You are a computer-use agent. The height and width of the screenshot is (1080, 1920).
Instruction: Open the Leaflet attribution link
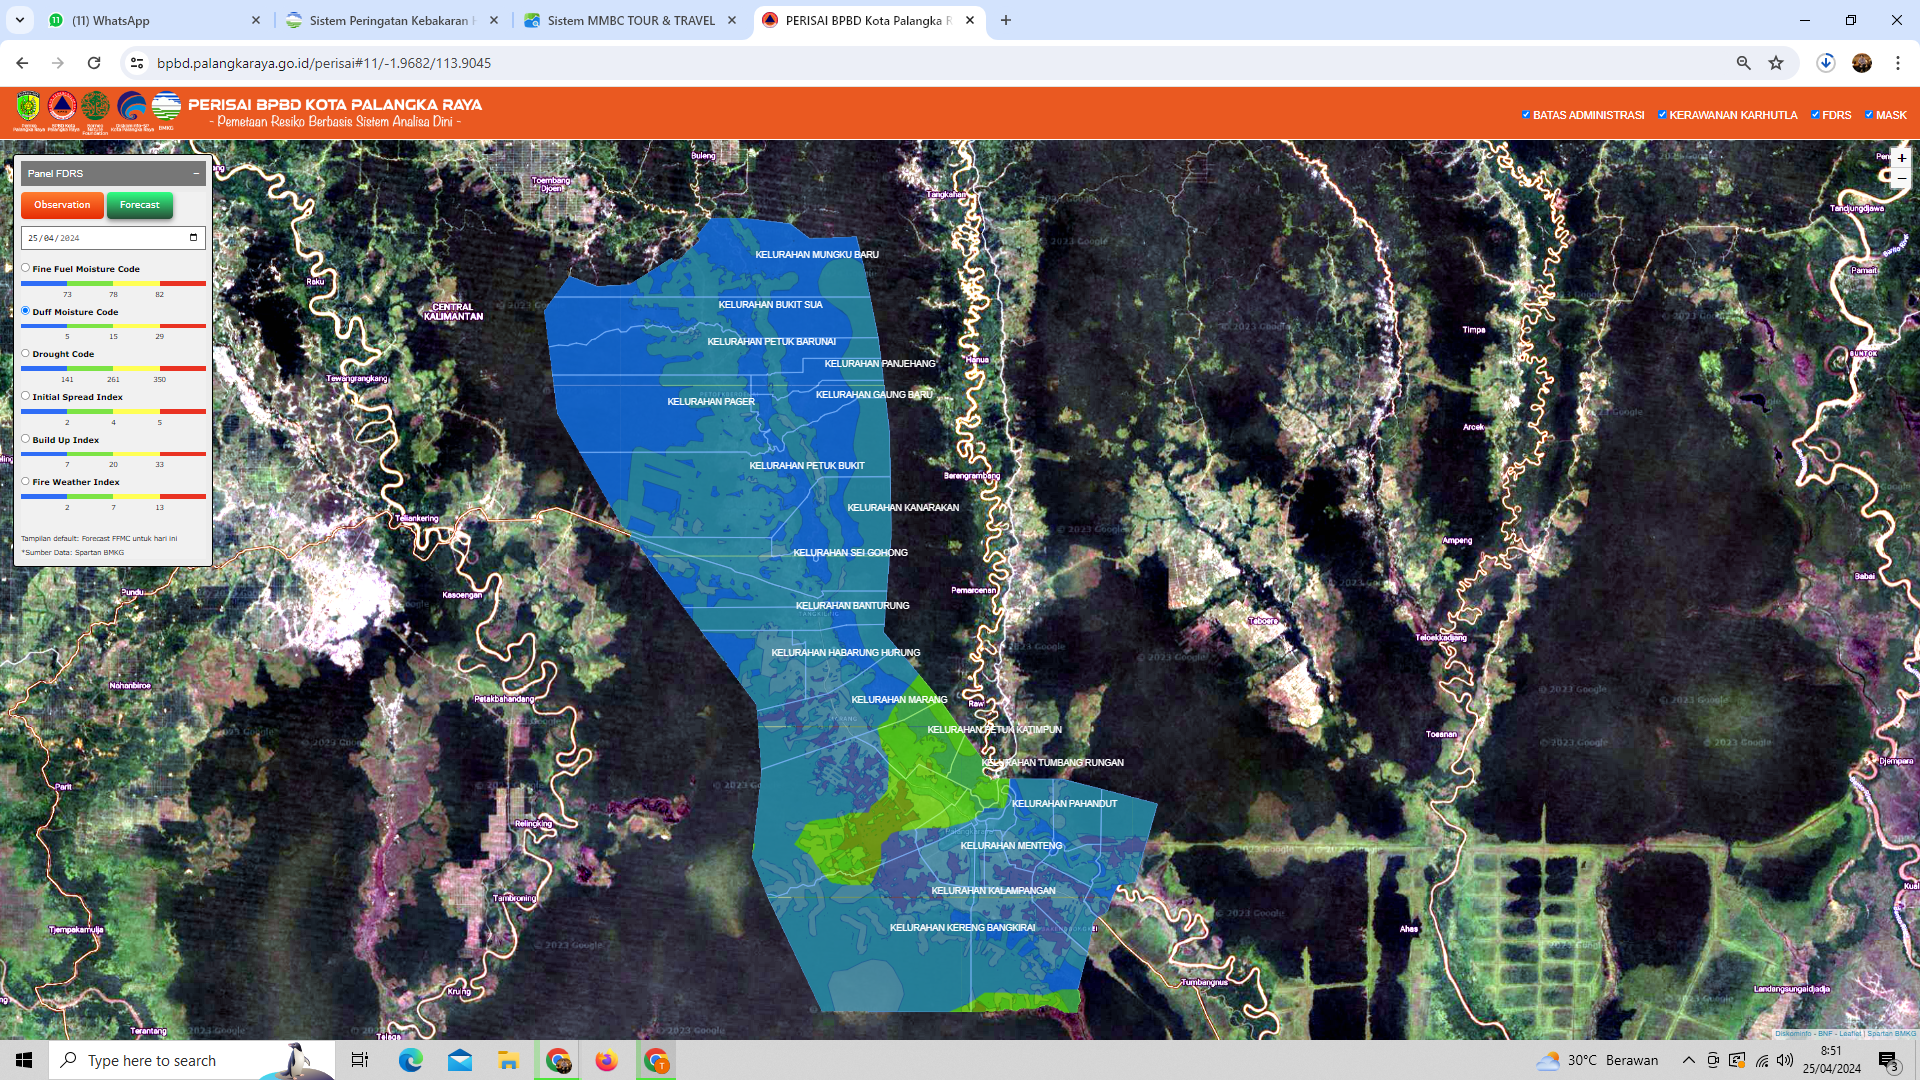click(1850, 1033)
